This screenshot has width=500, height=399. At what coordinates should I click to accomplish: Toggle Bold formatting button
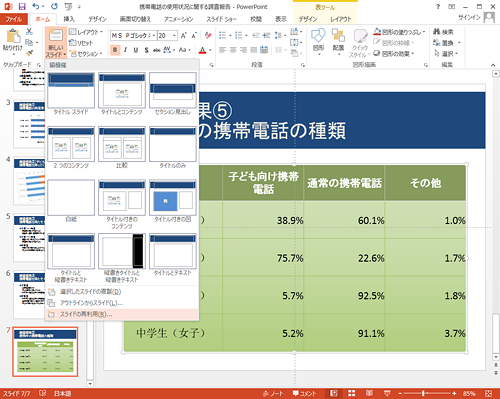tap(115, 50)
